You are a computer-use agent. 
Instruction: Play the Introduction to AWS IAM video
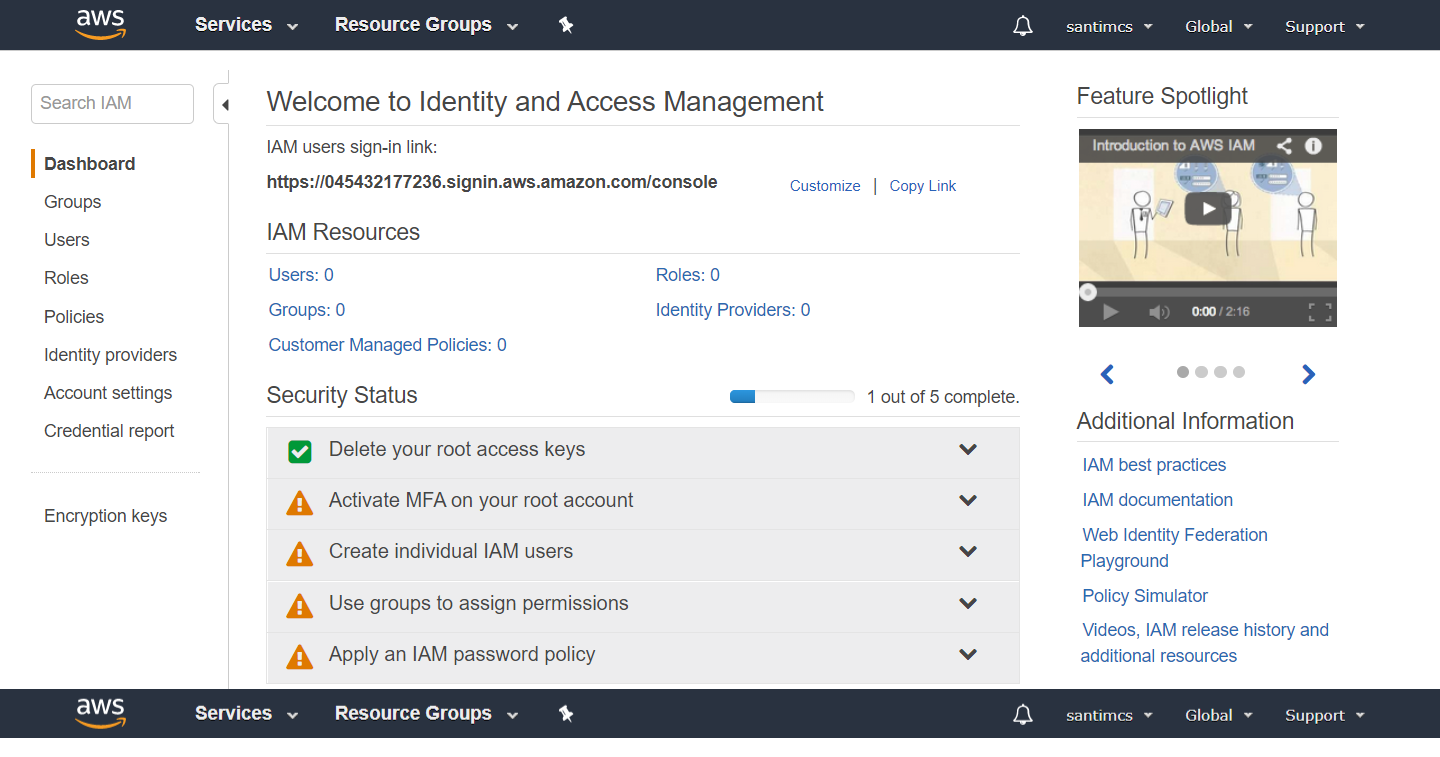[x=1209, y=208]
